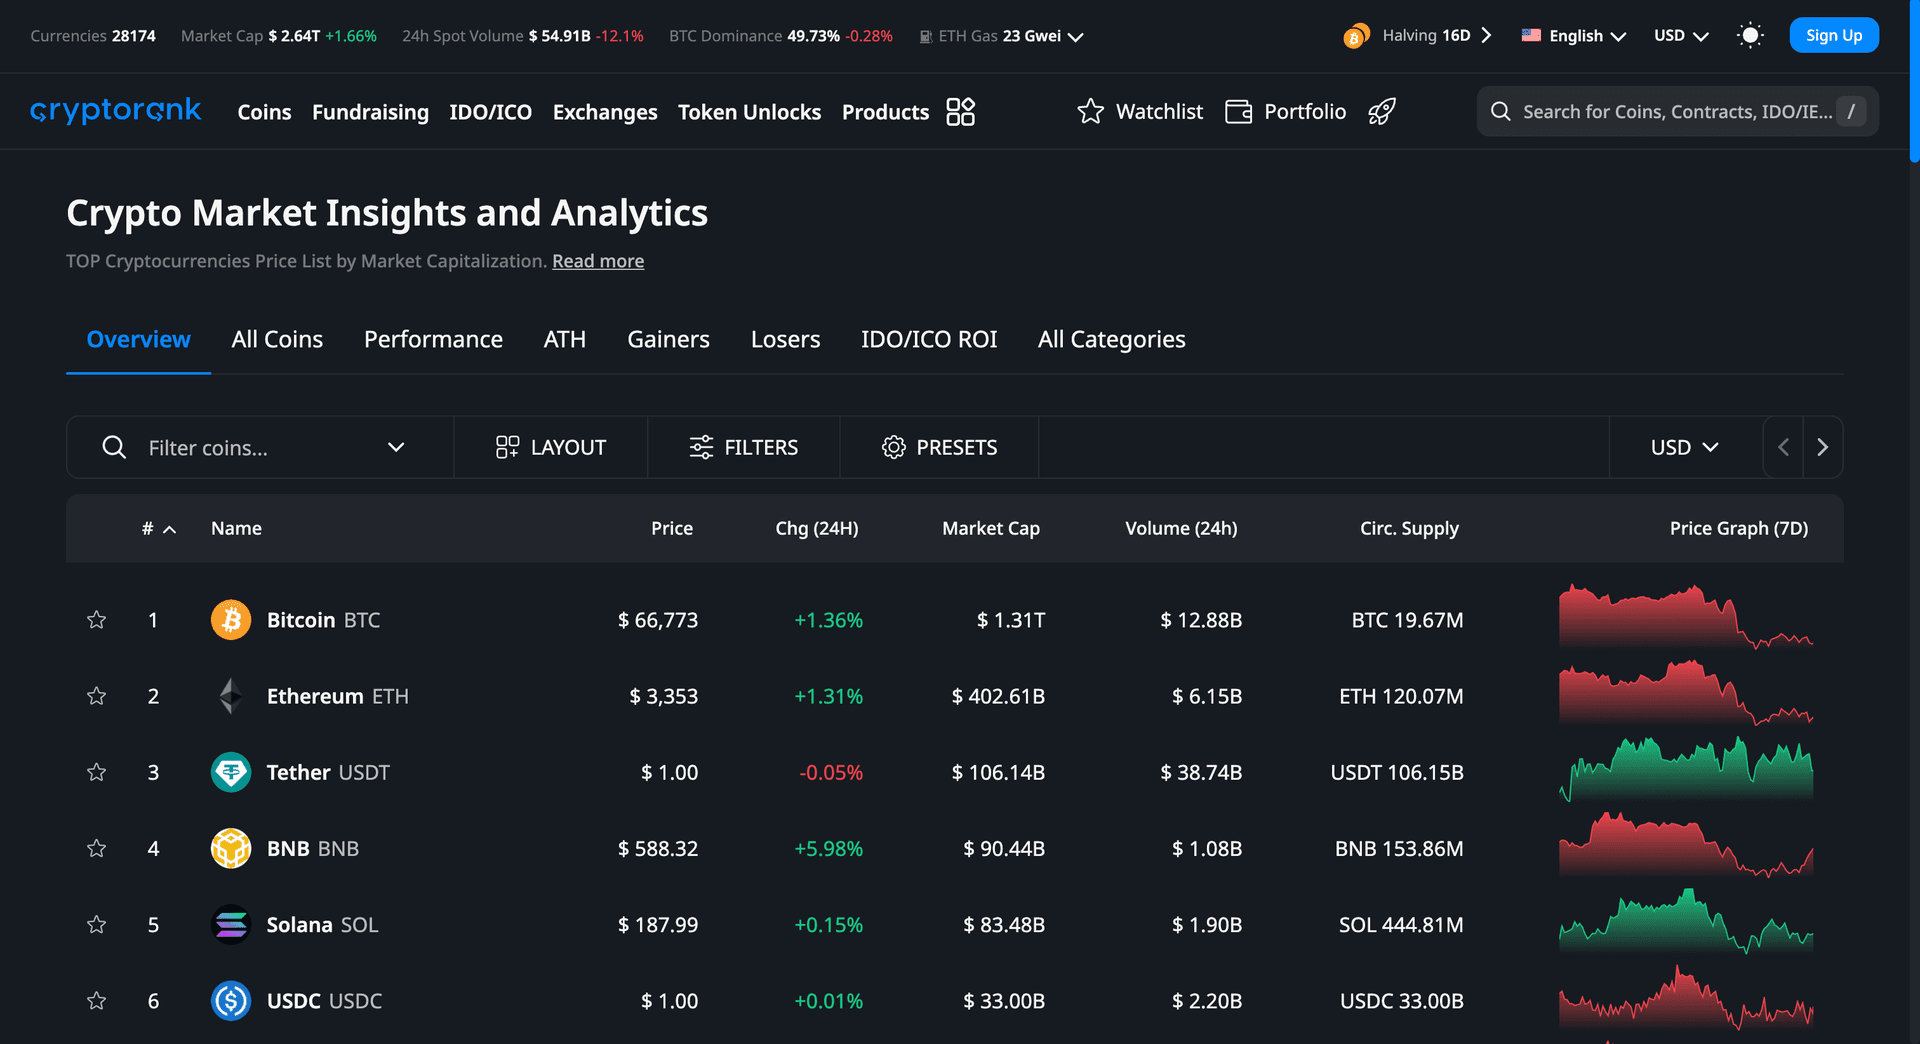
Task: Star Tether to add to watchlist
Action: [x=96, y=772]
